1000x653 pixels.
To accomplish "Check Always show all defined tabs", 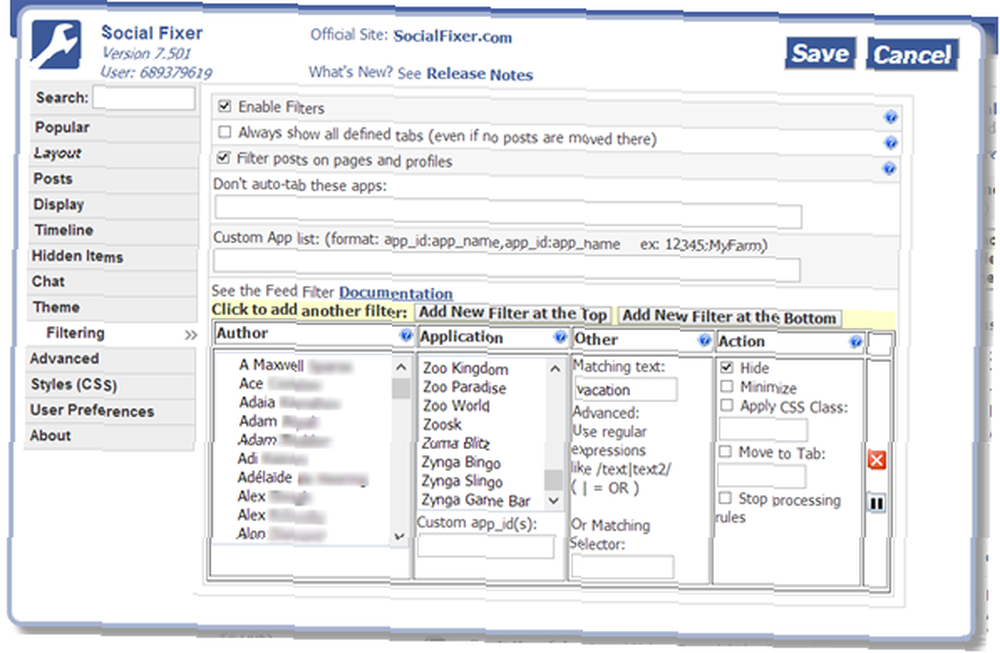I will point(224,132).
